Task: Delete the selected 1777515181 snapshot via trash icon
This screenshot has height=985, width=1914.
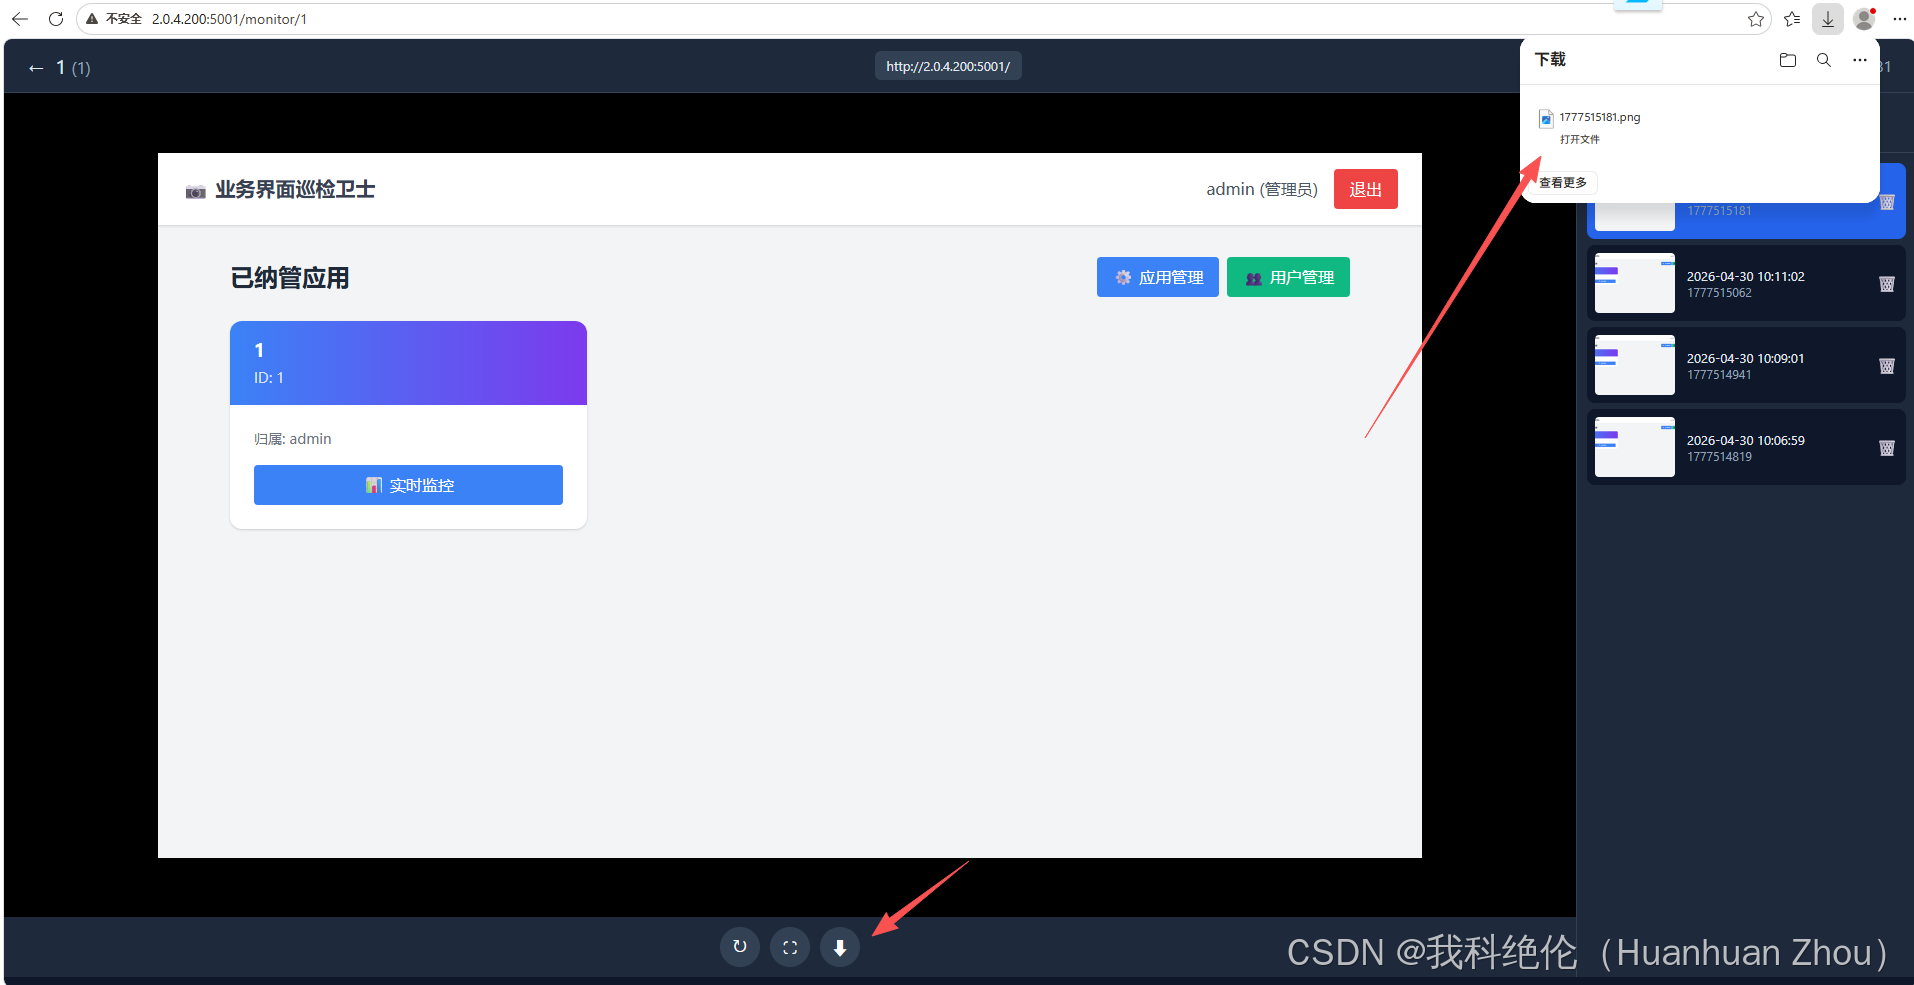Action: pos(1887,202)
